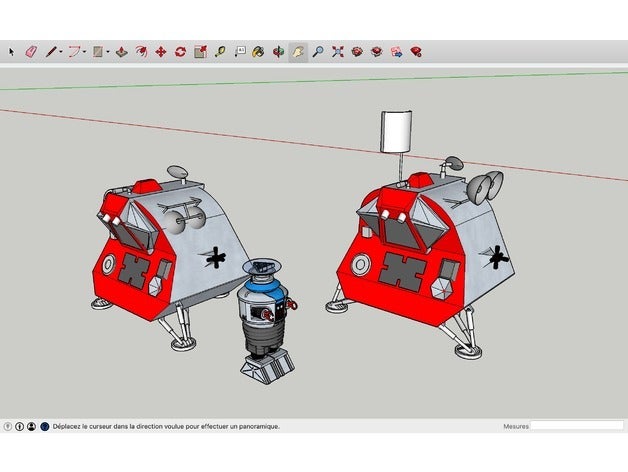Select the Offset tool
The width and height of the screenshot is (628, 472).
tap(141, 52)
